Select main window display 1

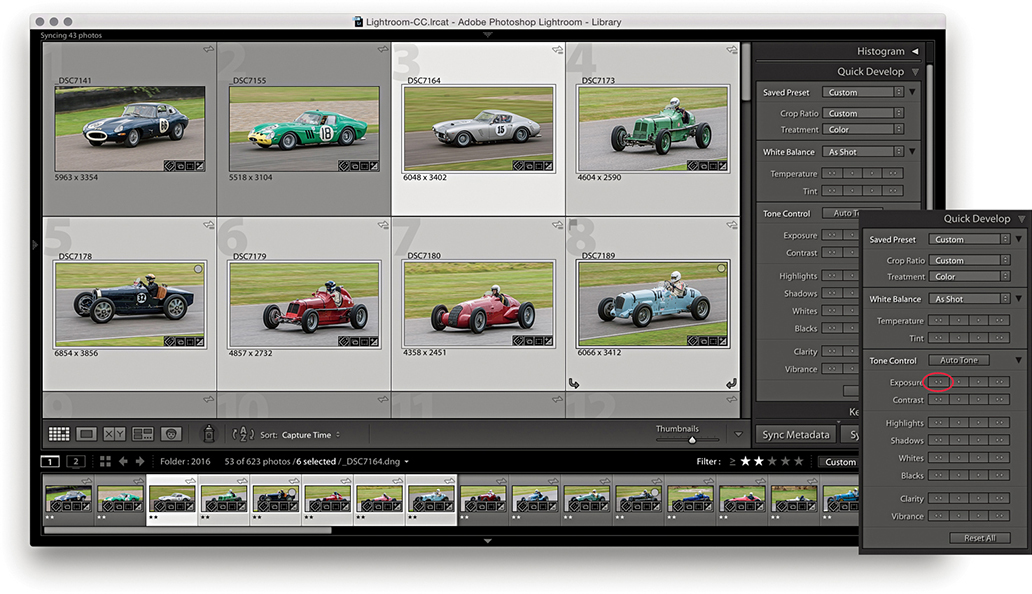click(50, 462)
